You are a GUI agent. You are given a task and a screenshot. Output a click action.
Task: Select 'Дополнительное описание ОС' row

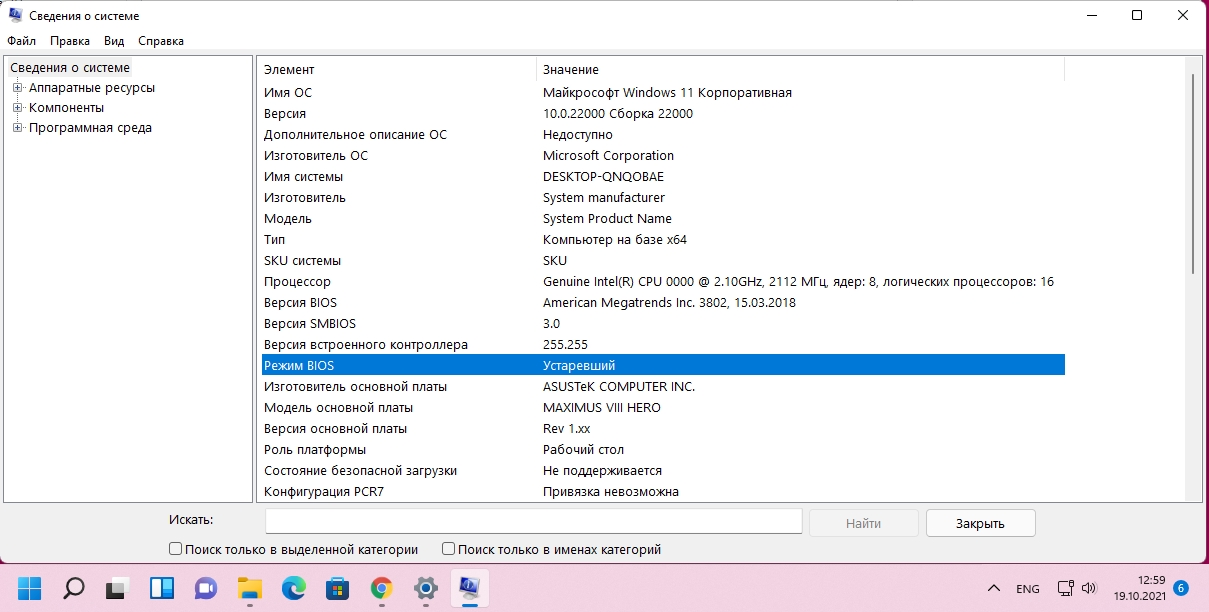663,135
